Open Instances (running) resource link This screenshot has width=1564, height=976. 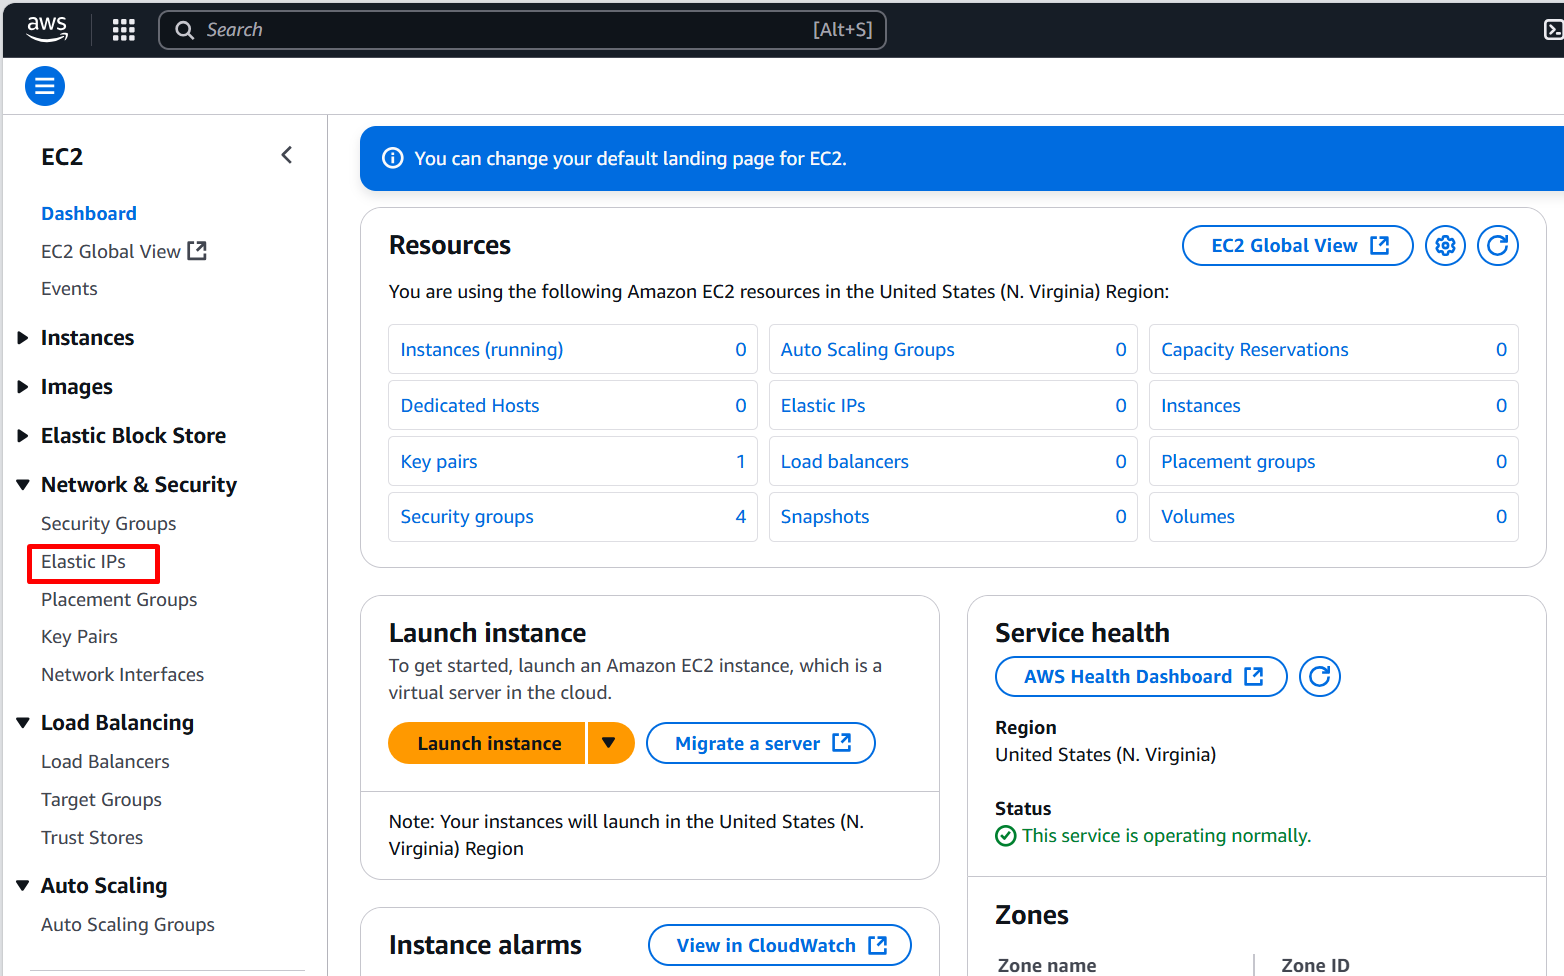[482, 349]
